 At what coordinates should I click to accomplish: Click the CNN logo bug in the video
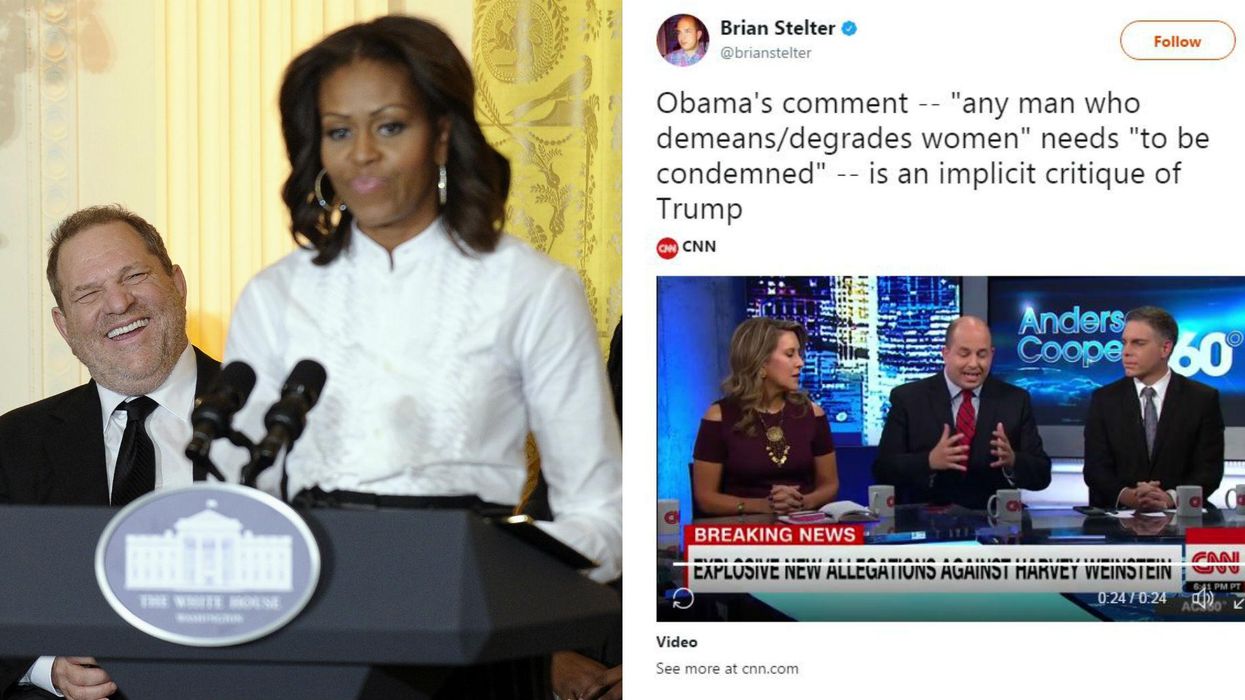coord(1214,561)
